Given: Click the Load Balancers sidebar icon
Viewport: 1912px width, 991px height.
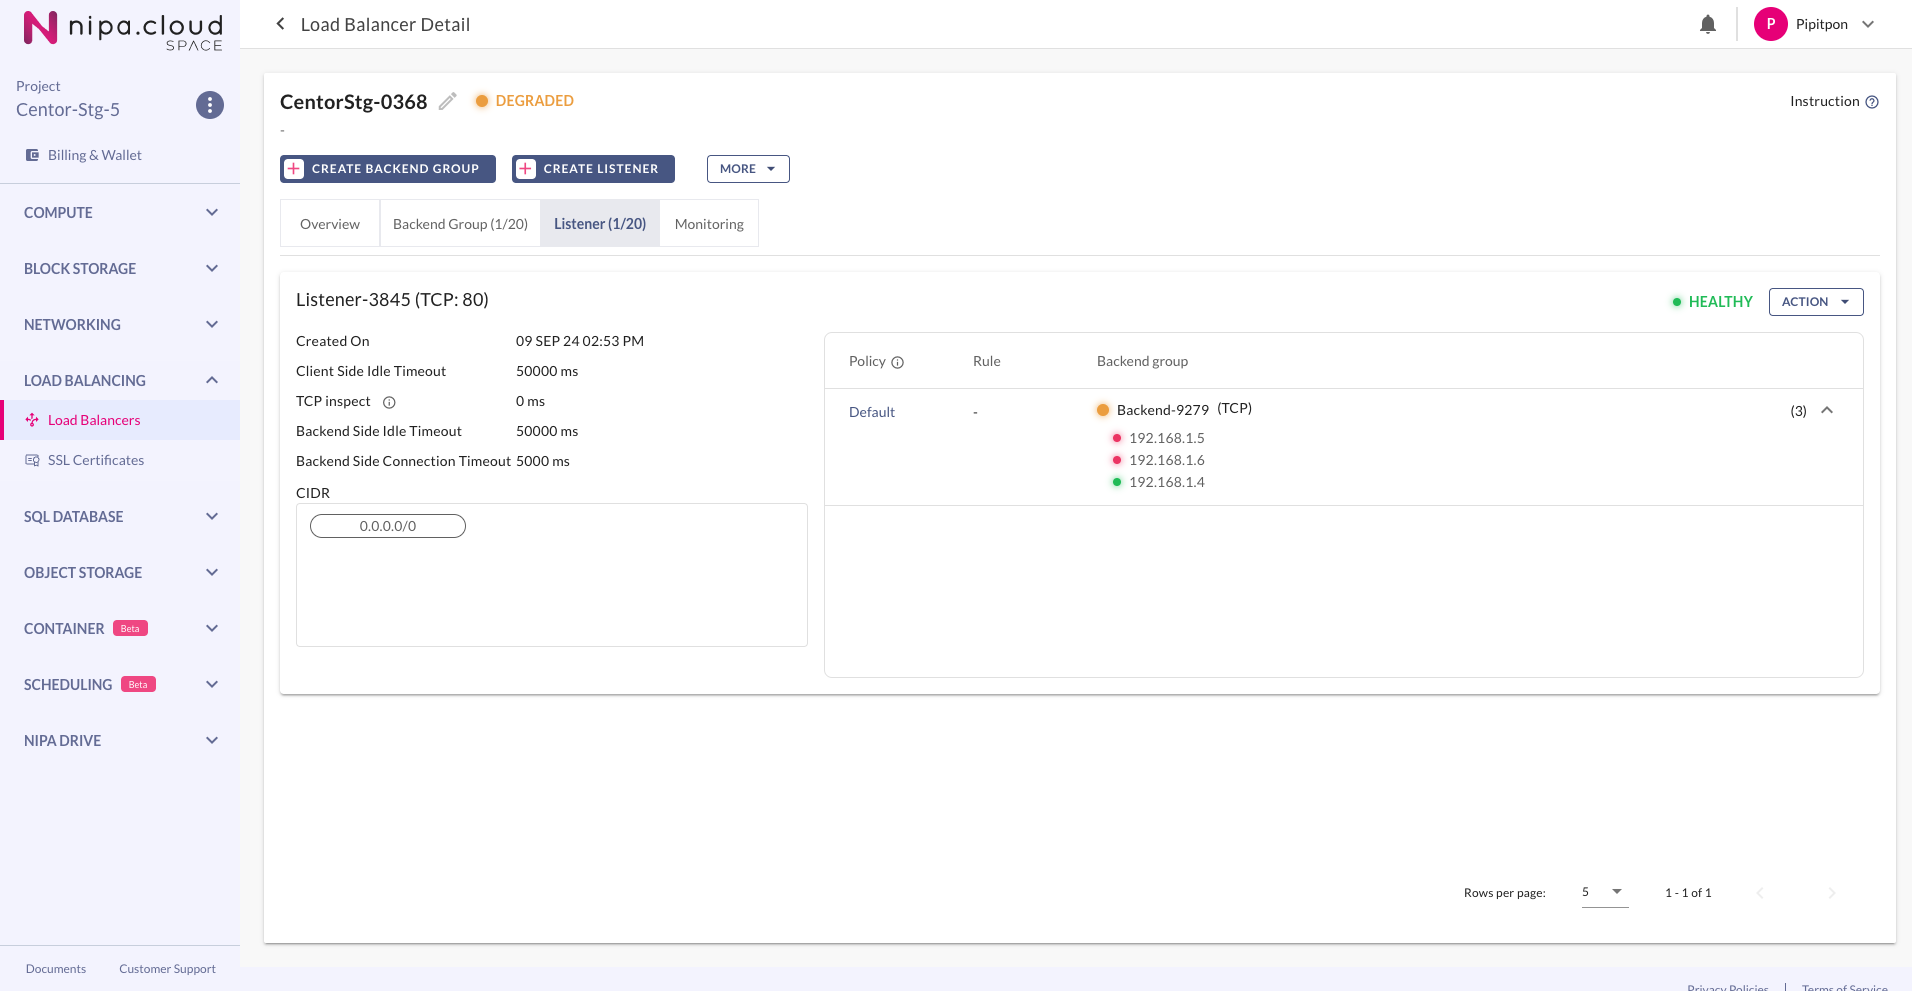Looking at the screenshot, I should pyautogui.click(x=32, y=420).
